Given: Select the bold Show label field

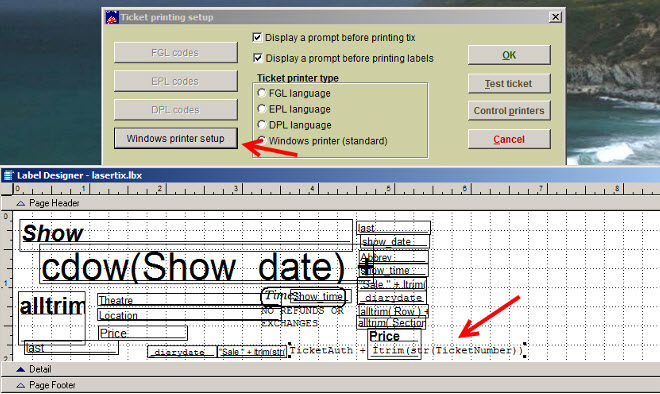Looking at the screenshot, I should 186,235.
